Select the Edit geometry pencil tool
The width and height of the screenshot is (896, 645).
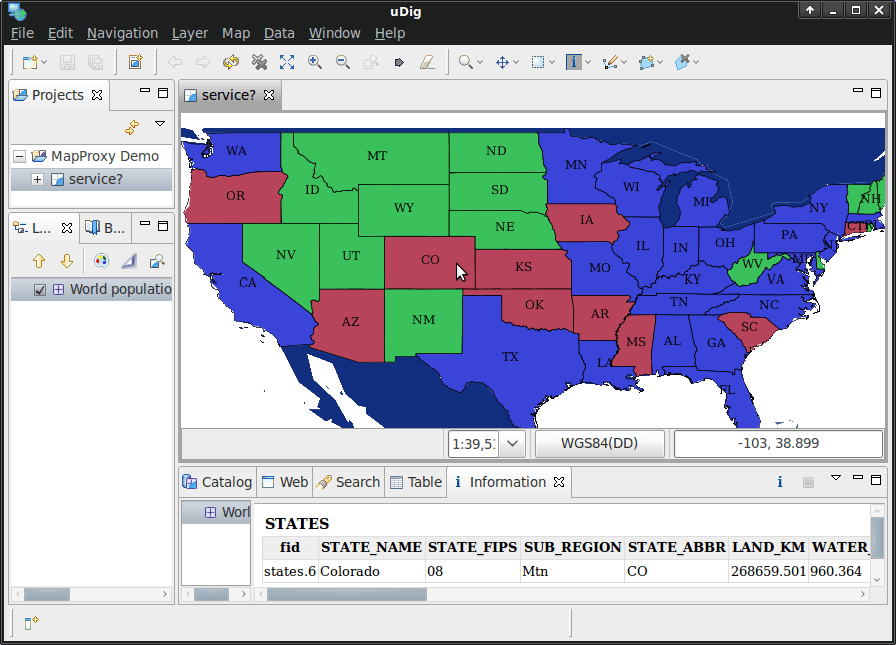coord(610,62)
